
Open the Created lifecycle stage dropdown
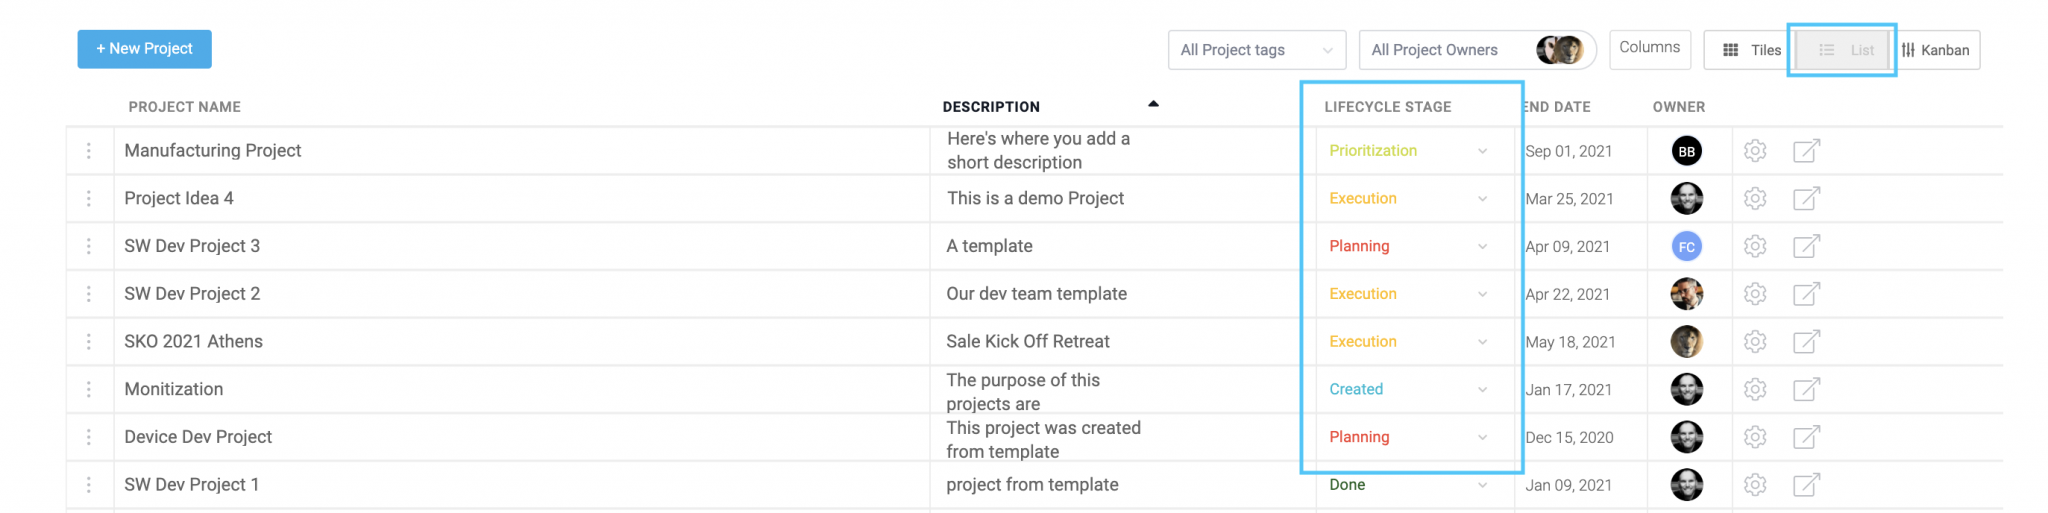pyautogui.click(x=1409, y=389)
